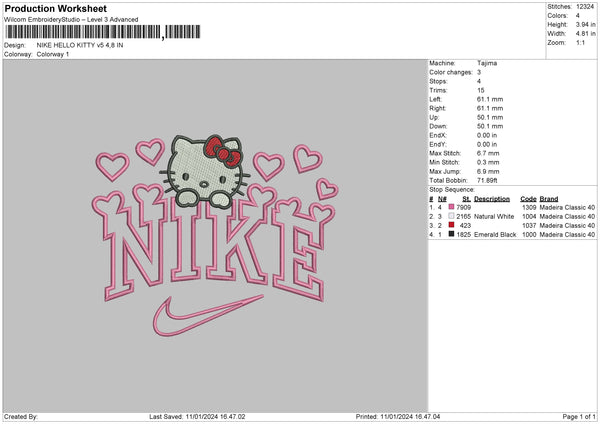Click the Height value 3.94 in
This screenshot has height=424, width=600.
[585, 24]
